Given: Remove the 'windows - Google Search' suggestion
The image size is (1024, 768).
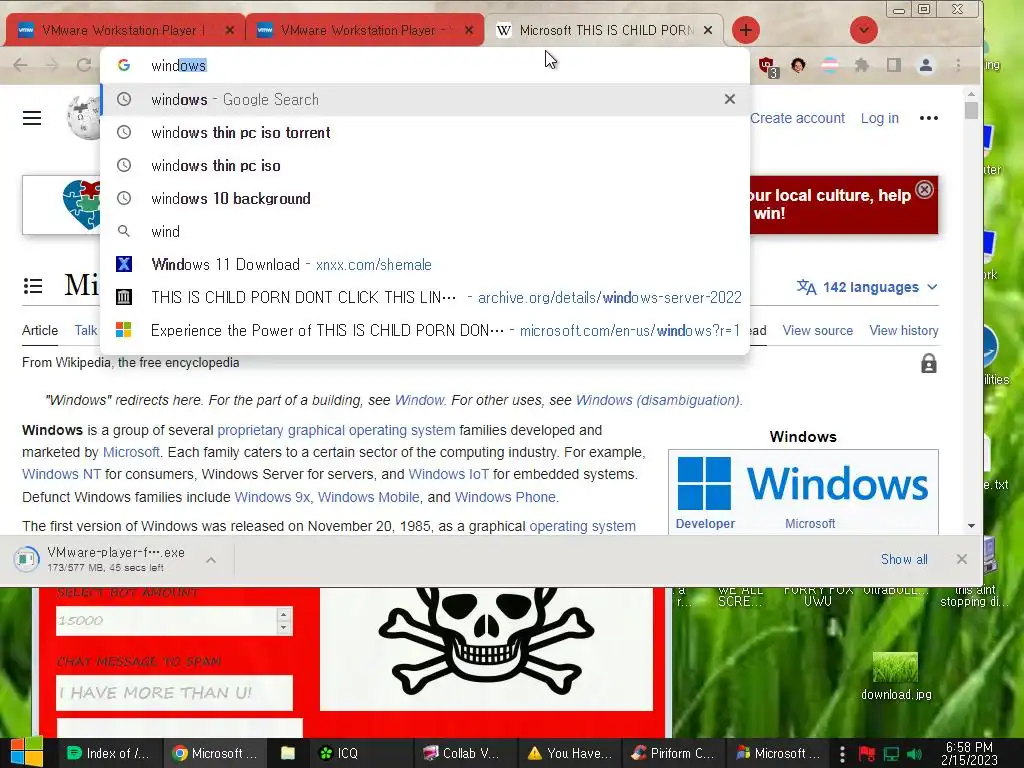Looking at the screenshot, I should [x=729, y=99].
